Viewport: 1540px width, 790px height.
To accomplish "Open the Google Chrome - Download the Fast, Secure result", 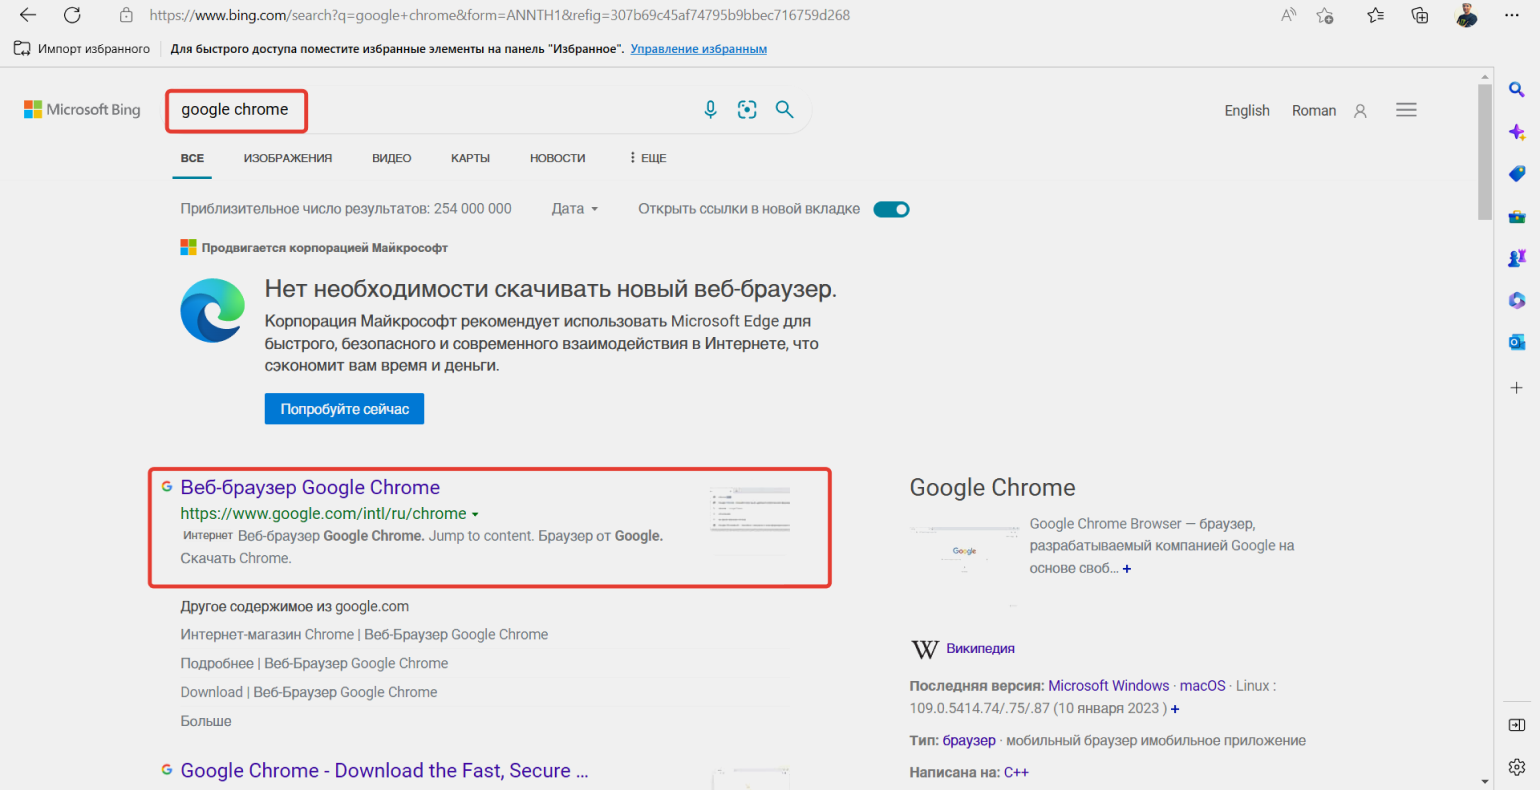I will pos(384,771).
